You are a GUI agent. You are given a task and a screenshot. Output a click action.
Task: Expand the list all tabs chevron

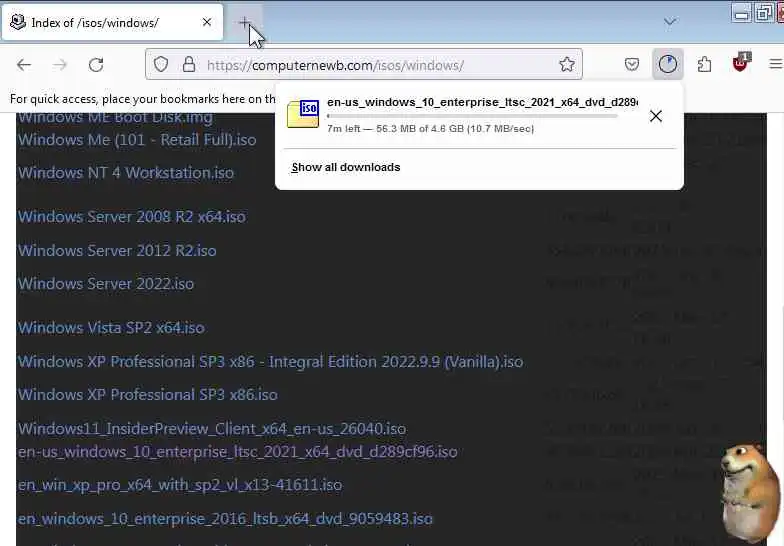click(670, 22)
